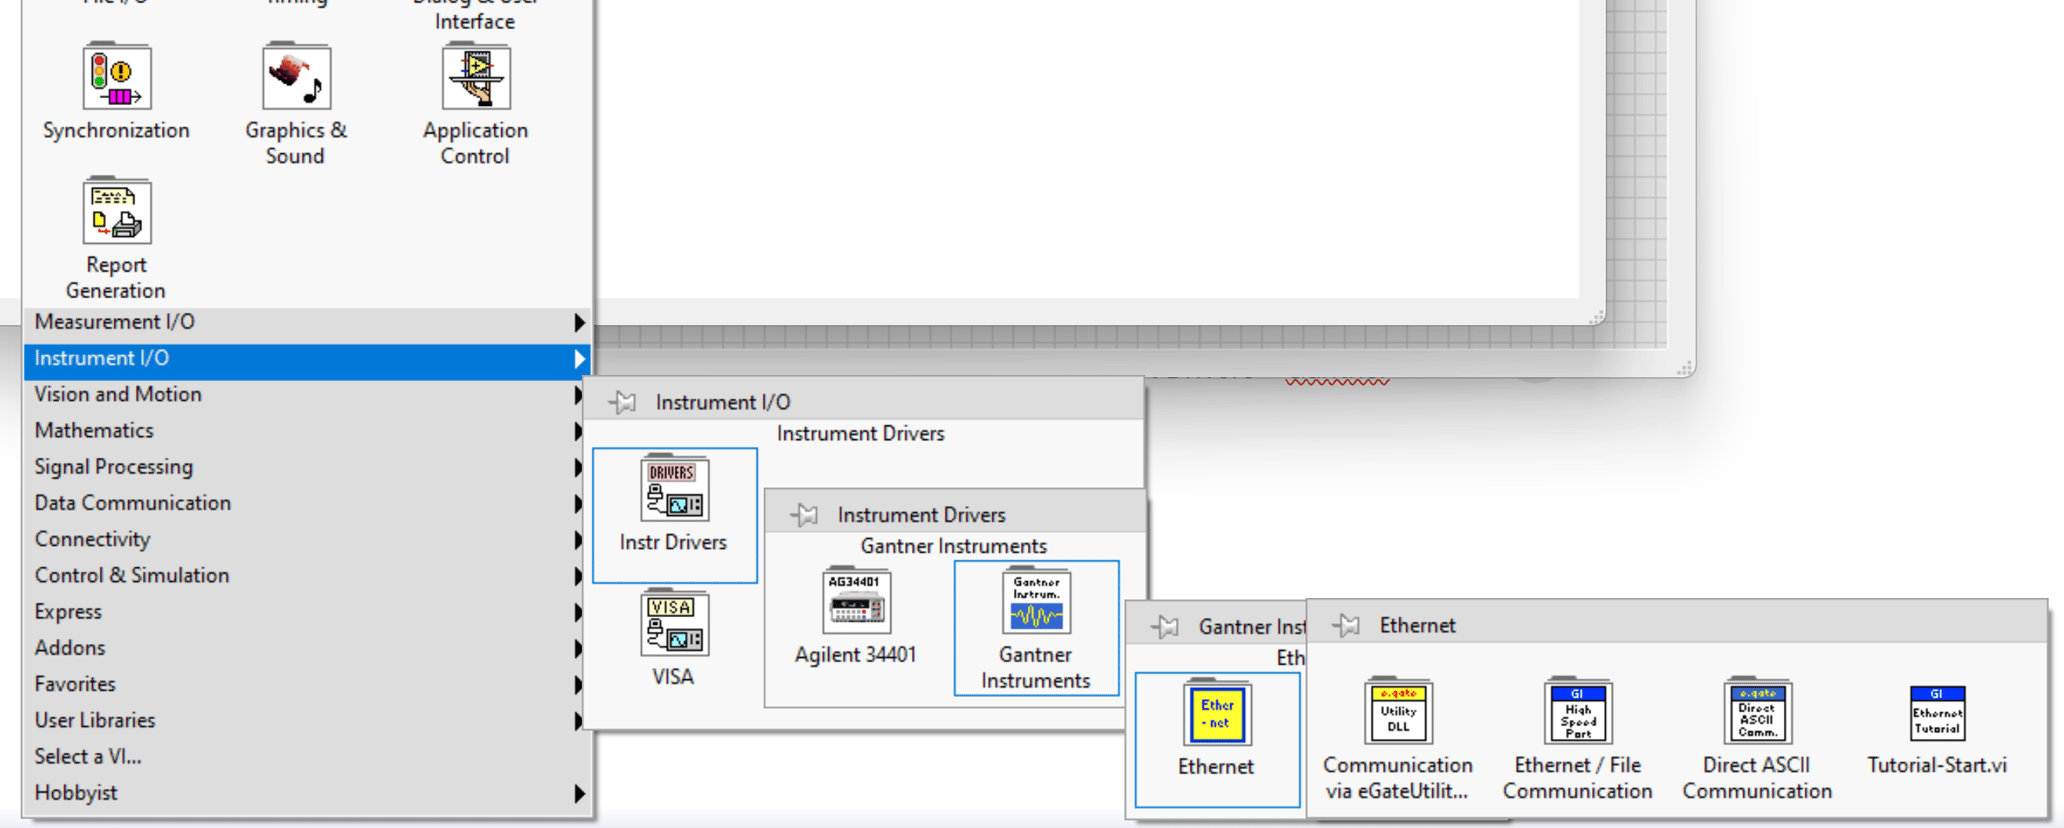Select the Graphics & Sound palette icon
Screen dimensions: 2064x828
click(296, 77)
